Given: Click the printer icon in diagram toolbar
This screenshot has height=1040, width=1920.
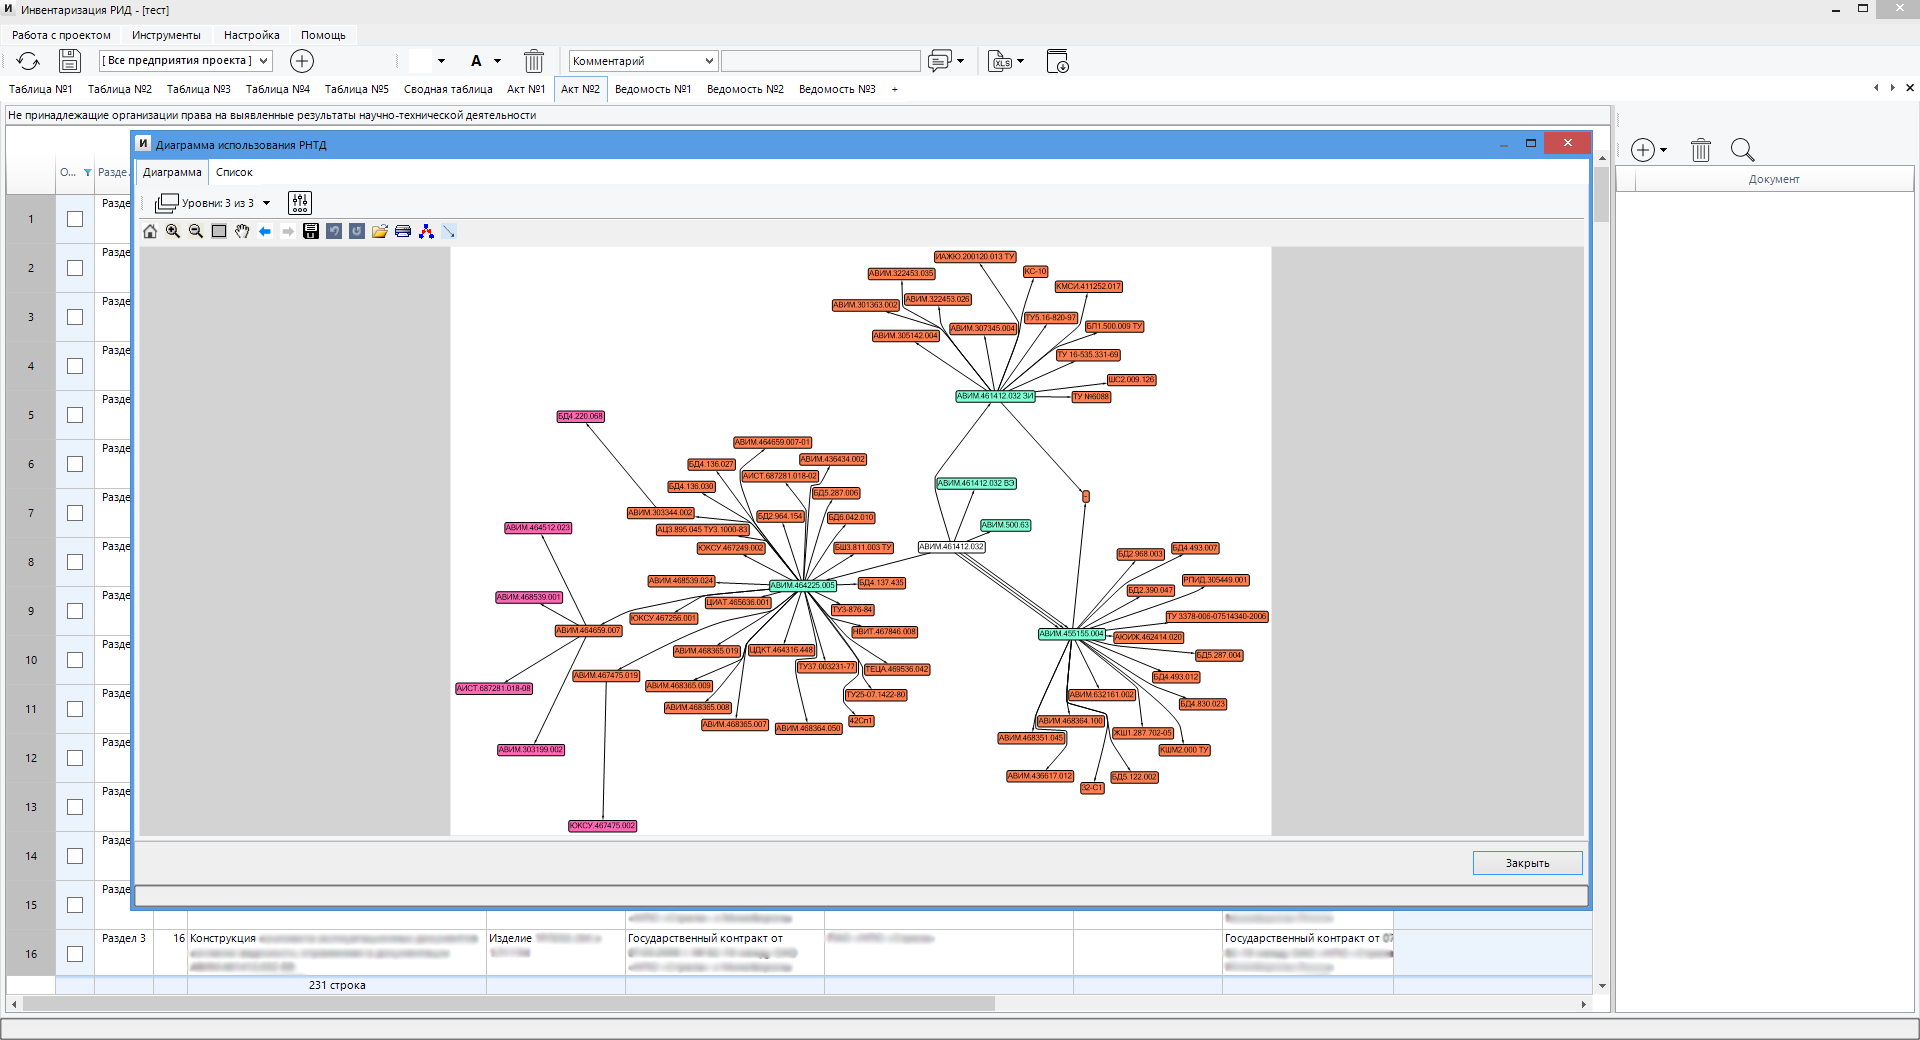Looking at the screenshot, I should (x=403, y=231).
